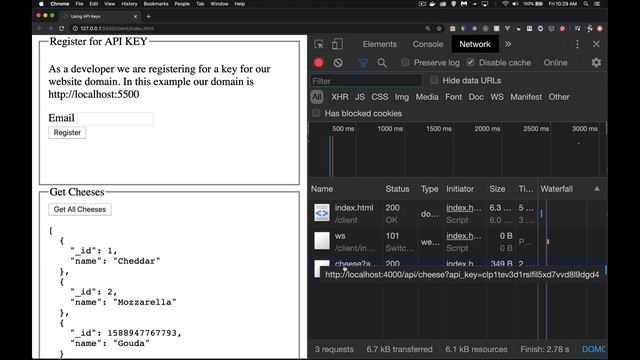Activate the DevTools inspect element picker
This screenshot has width=640, height=360.
click(319, 44)
